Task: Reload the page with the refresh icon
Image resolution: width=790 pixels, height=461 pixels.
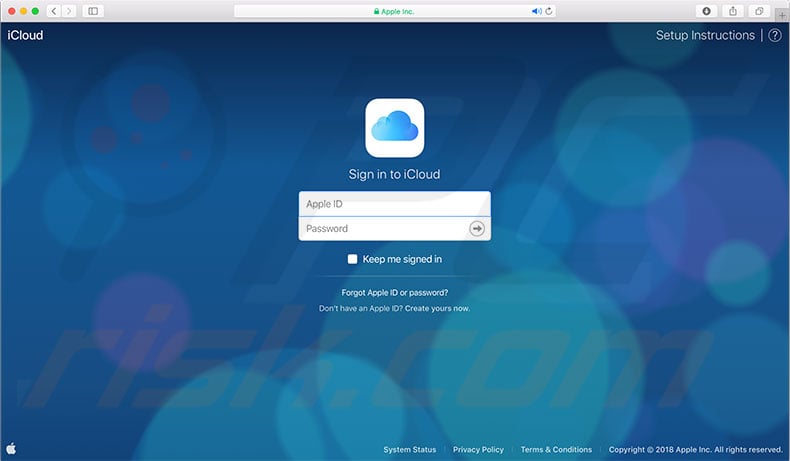Action: click(549, 11)
